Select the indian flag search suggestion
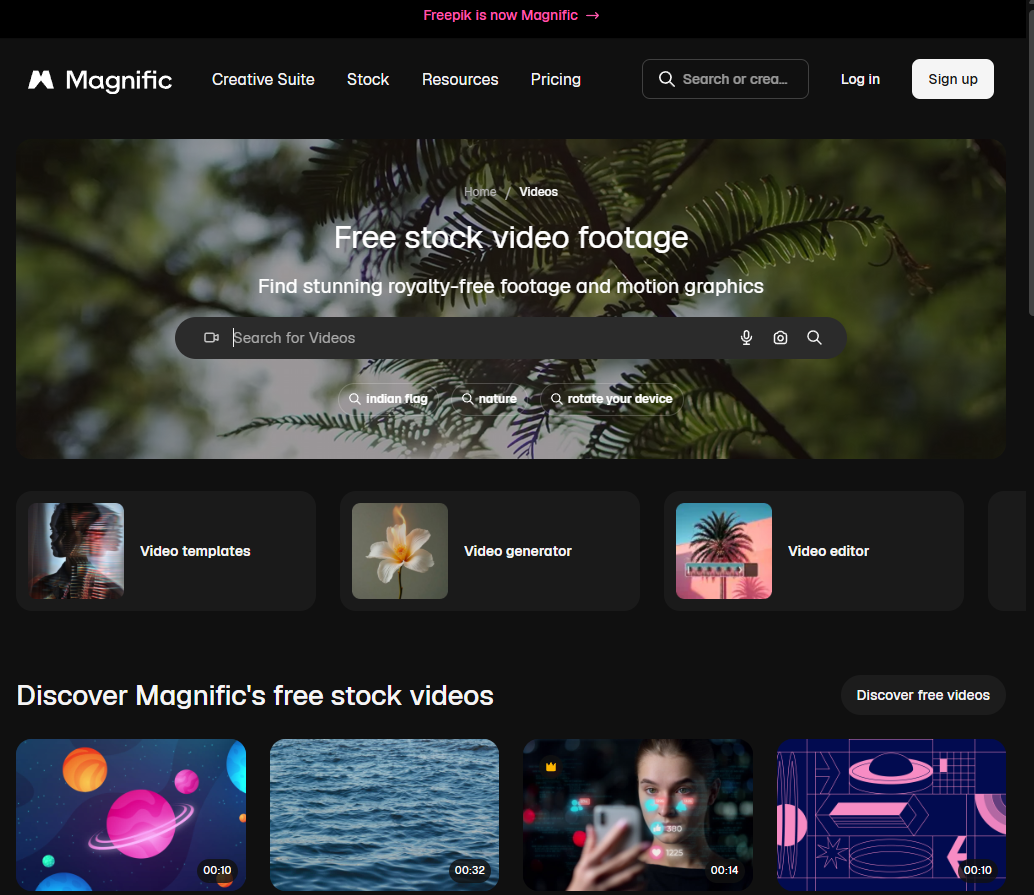Screen dimensions: 1034x895 390,399
